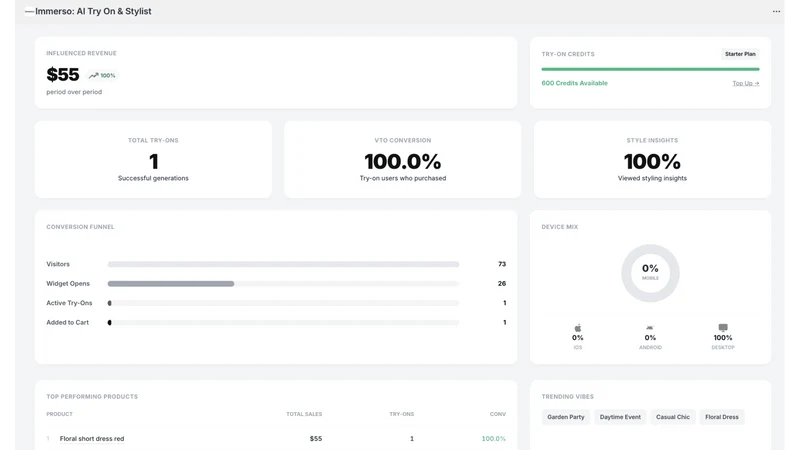Viewport: 800px width, 450px height.
Task: Click the Active Try-Ons funnel dot
Action: (110, 303)
